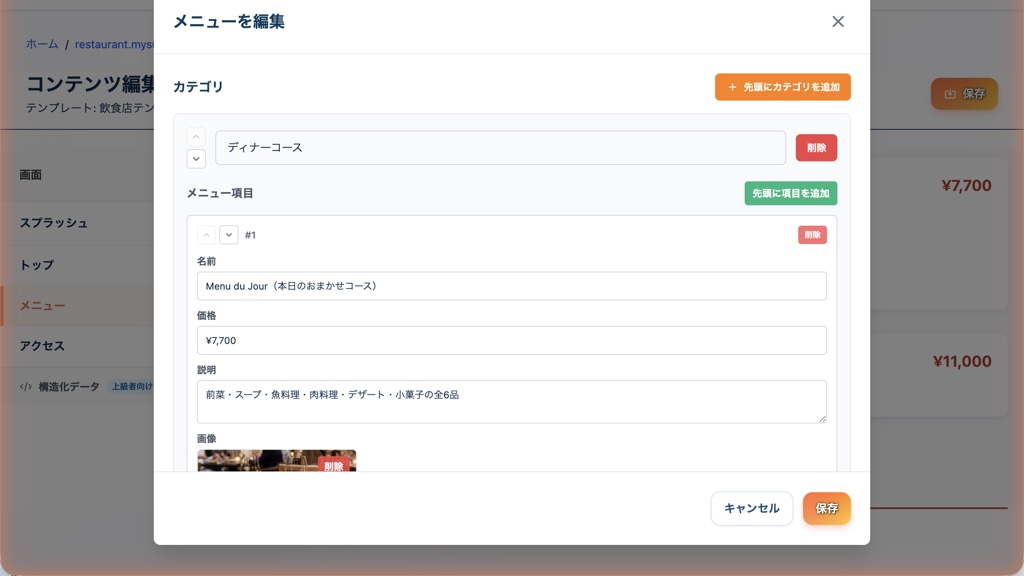This screenshot has height=576, width=1024.
Task: Click the 価格 field showing ¥7,700
Action: pyautogui.click(x=511, y=340)
